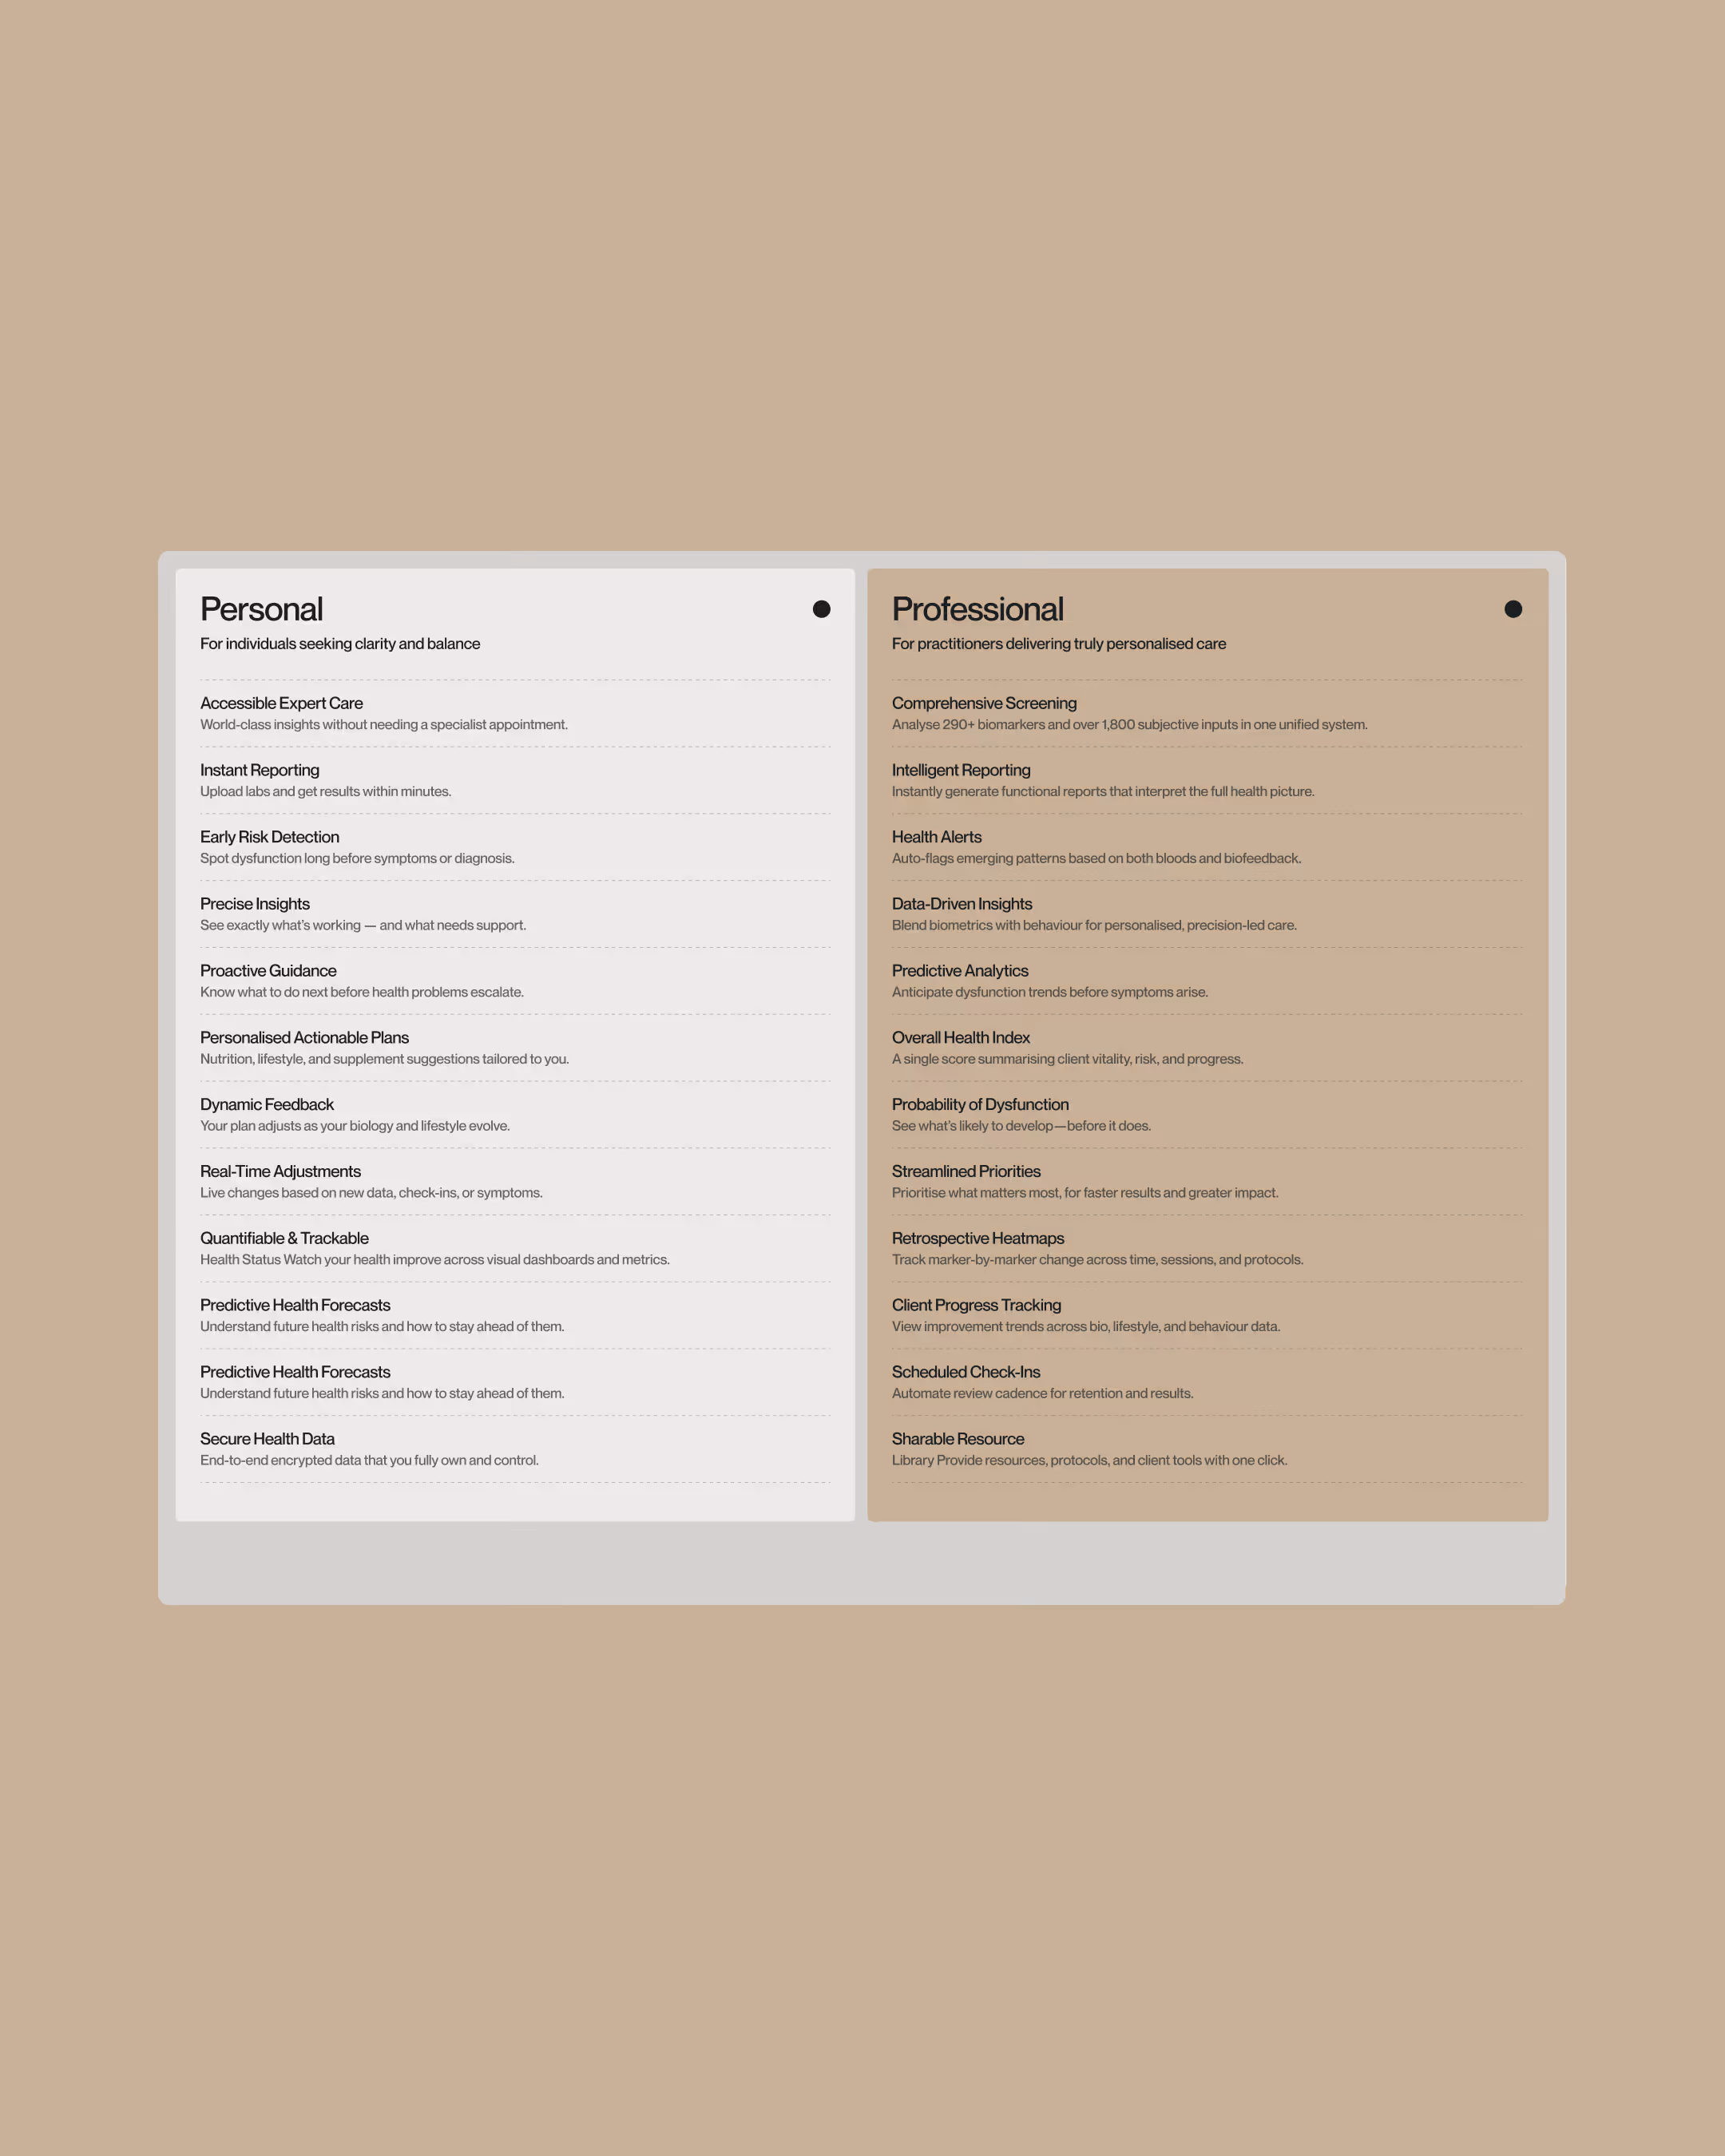Click the Data-Driven Insights title
This screenshot has width=1725, height=2156.
coord(962,904)
